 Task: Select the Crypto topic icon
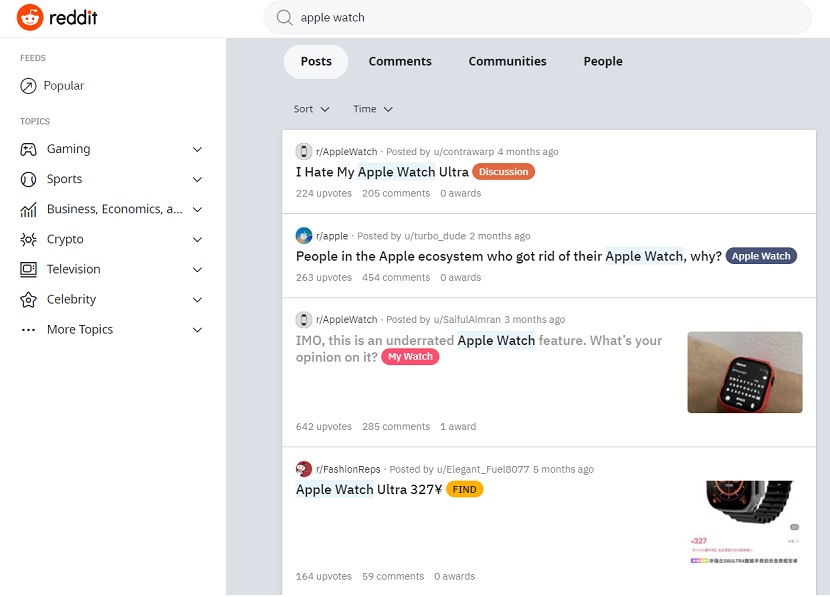click(27, 238)
